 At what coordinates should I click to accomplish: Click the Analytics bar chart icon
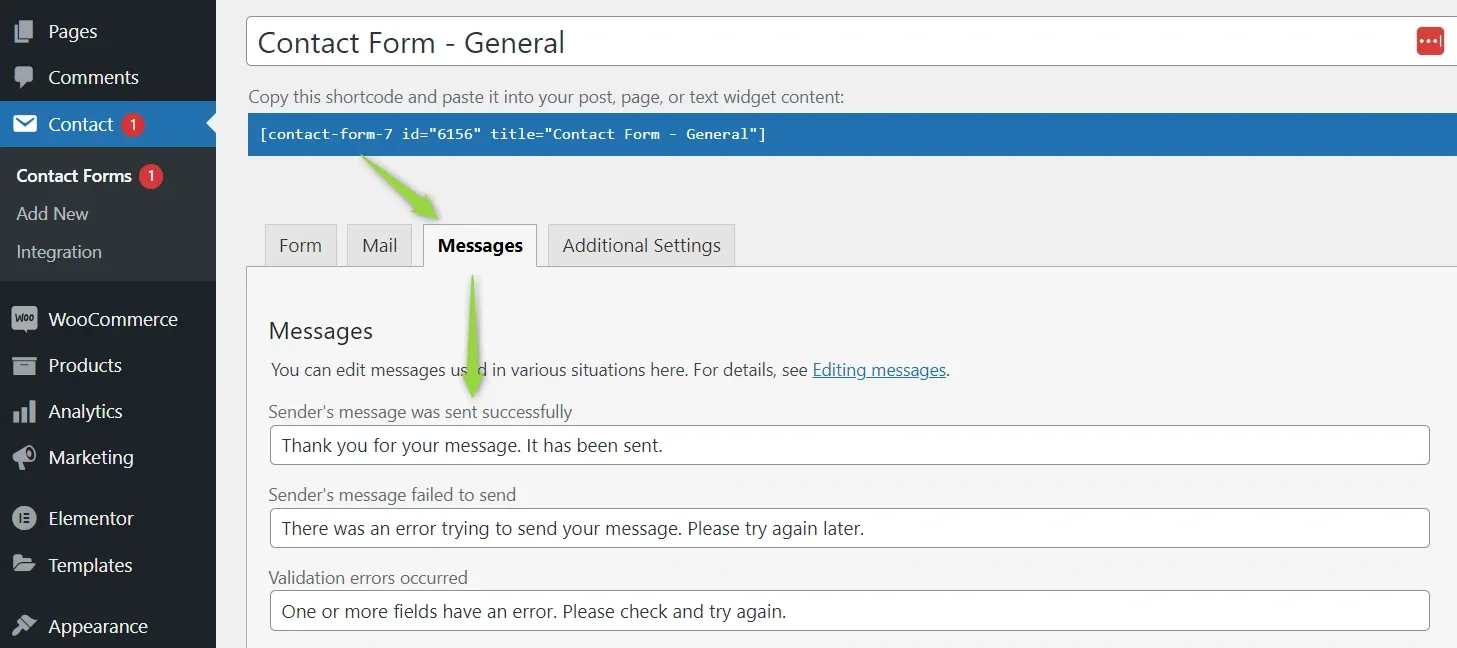point(24,411)
